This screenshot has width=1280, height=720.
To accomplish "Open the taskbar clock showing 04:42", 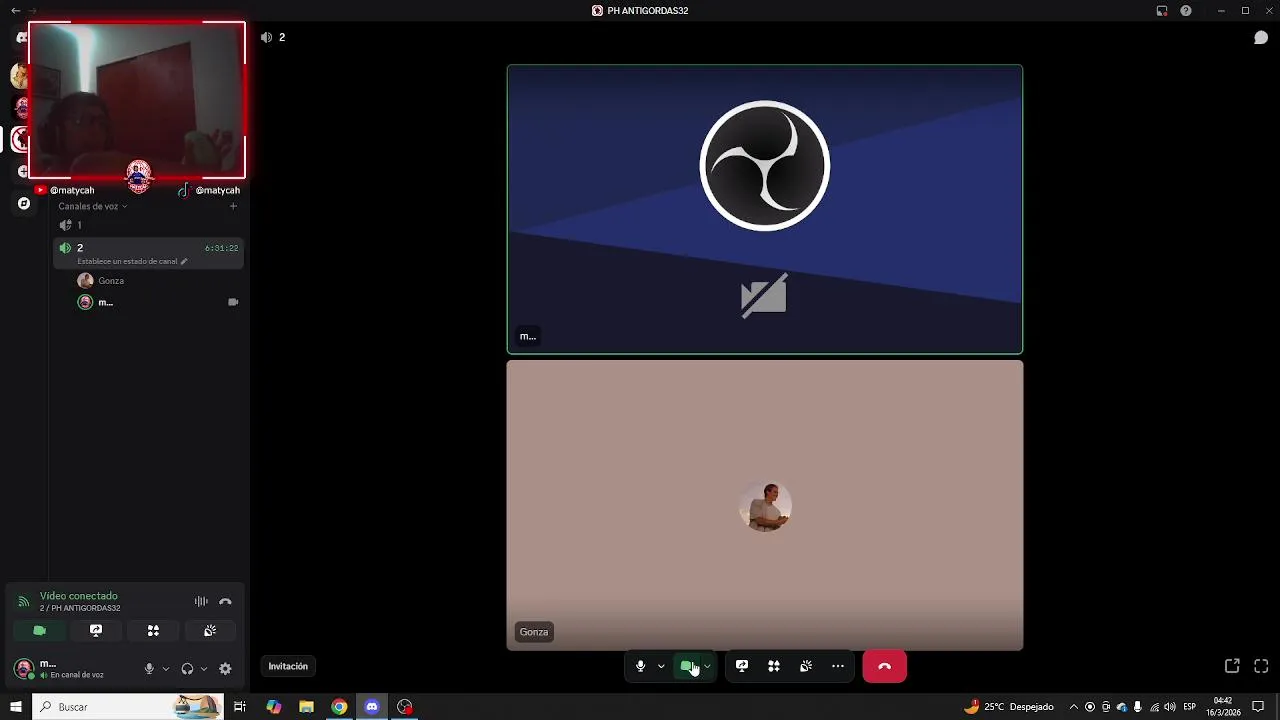I will (x=1223, y=707).
